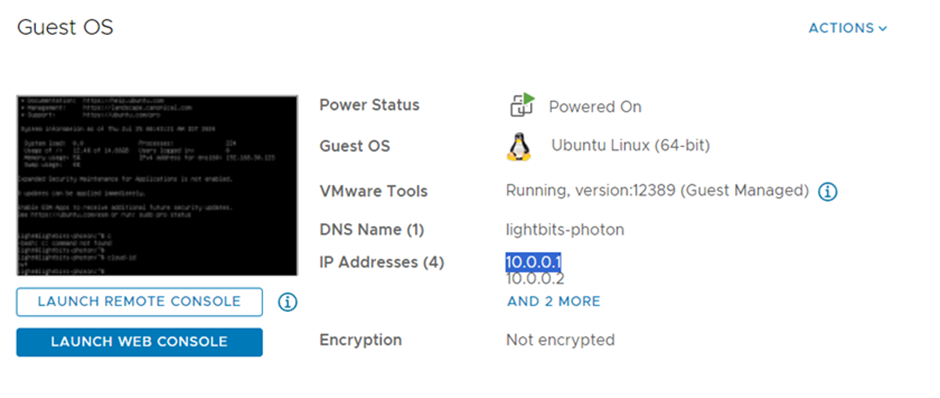Expand the AND 2 MORE addresses link

pos(553,301)
